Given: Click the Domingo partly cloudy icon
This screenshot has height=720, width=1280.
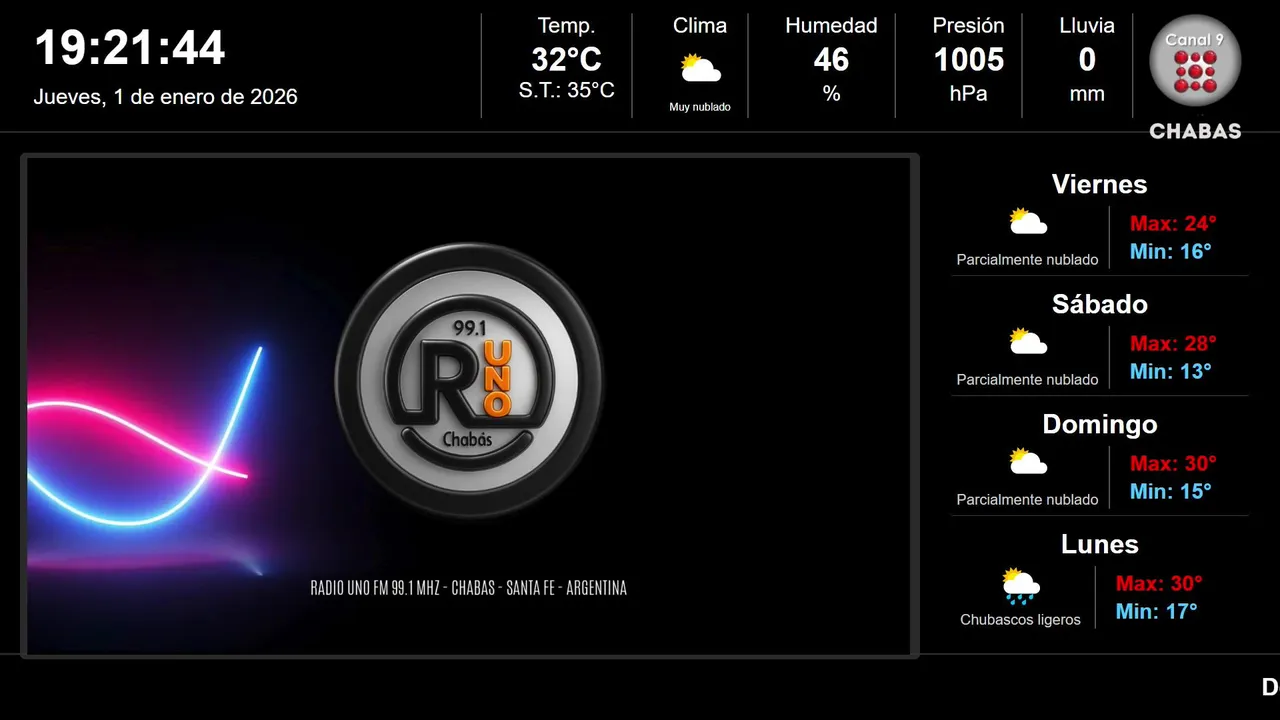Looking at the screenshot, I should click(x=1027, y=462).
